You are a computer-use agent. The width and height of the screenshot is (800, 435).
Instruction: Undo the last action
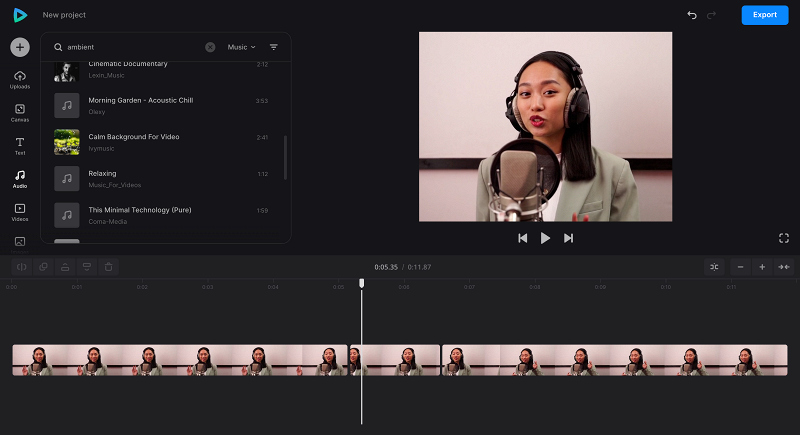(x=692, y=15)
